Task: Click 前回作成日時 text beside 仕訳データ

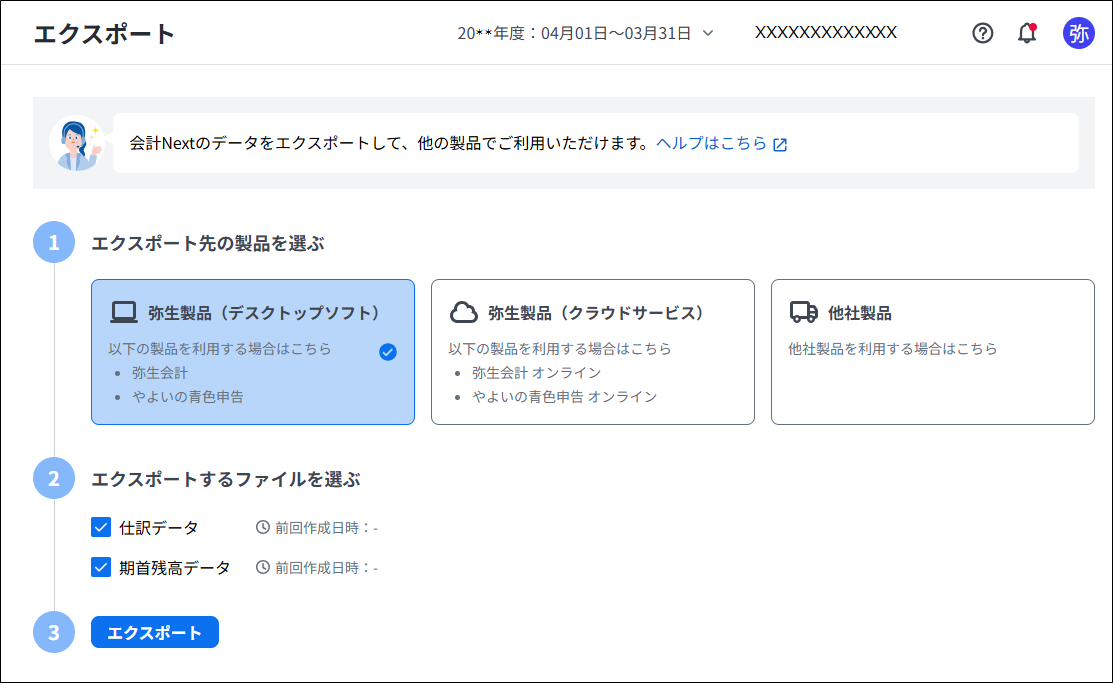Action: point(327,528)
